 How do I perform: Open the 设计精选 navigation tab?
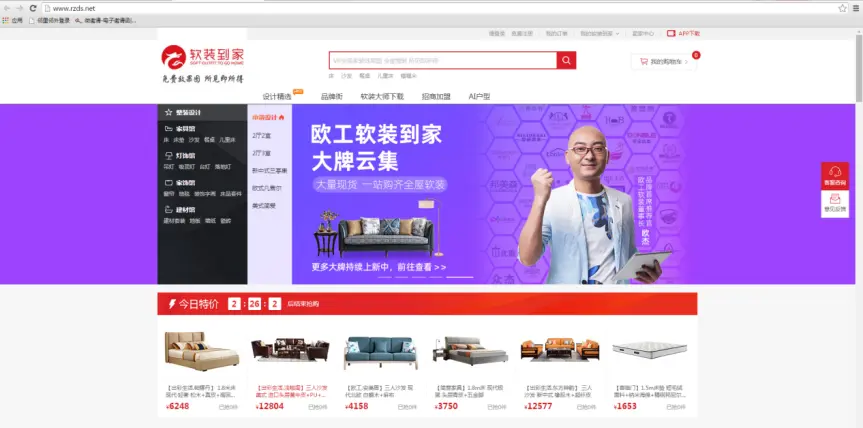click(277, 96)
